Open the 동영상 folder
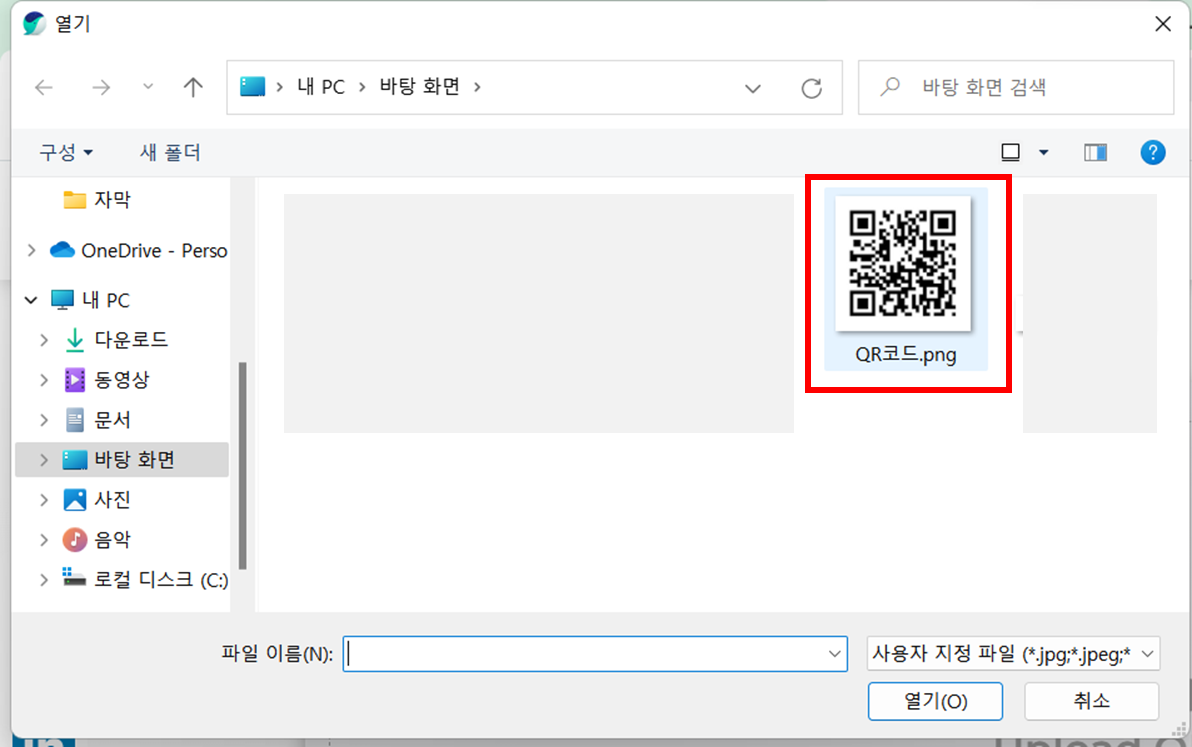1192x747 pixels. click(x=106, y=379)
